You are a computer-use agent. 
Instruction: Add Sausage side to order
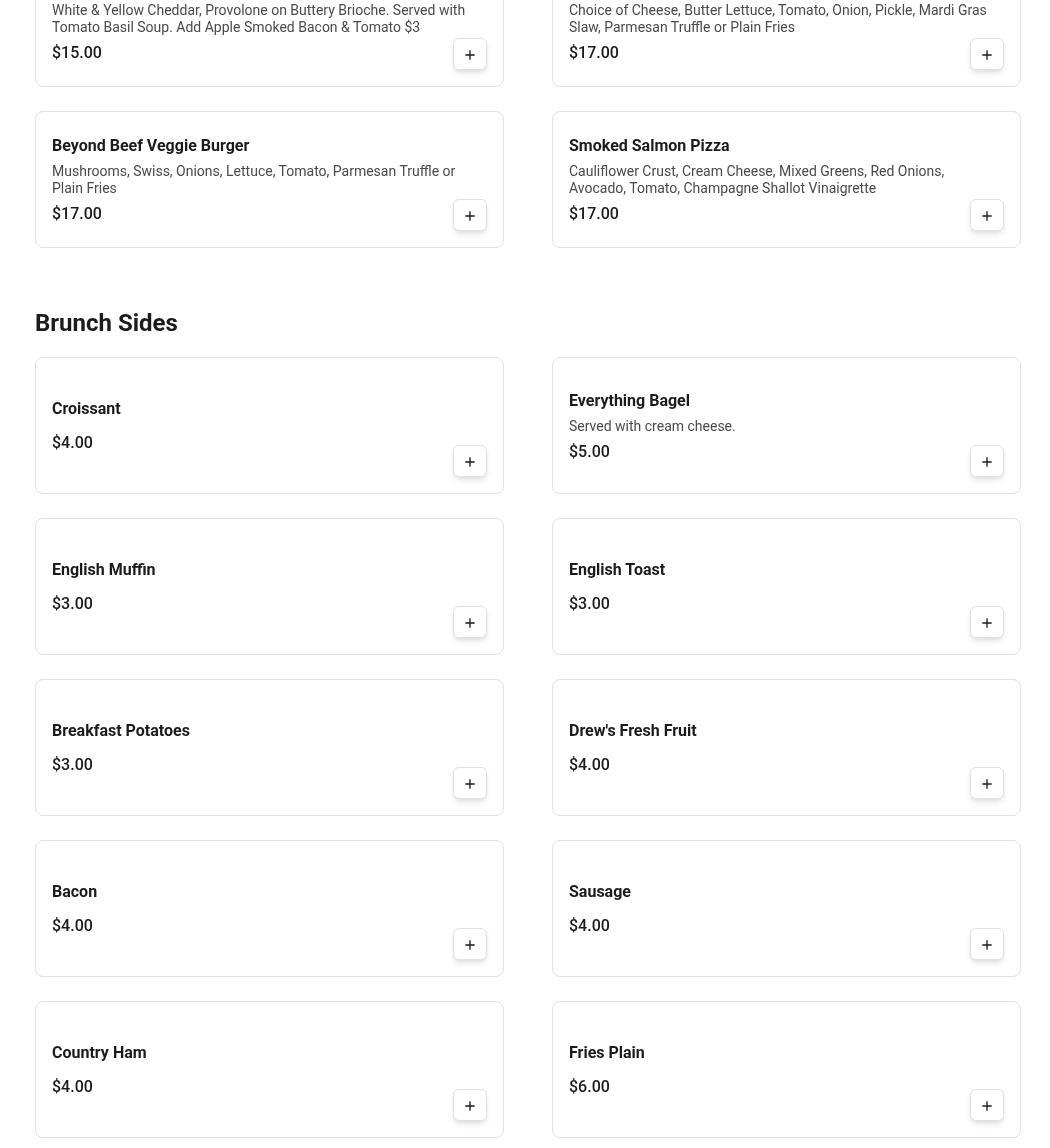(x=987, y=945)
